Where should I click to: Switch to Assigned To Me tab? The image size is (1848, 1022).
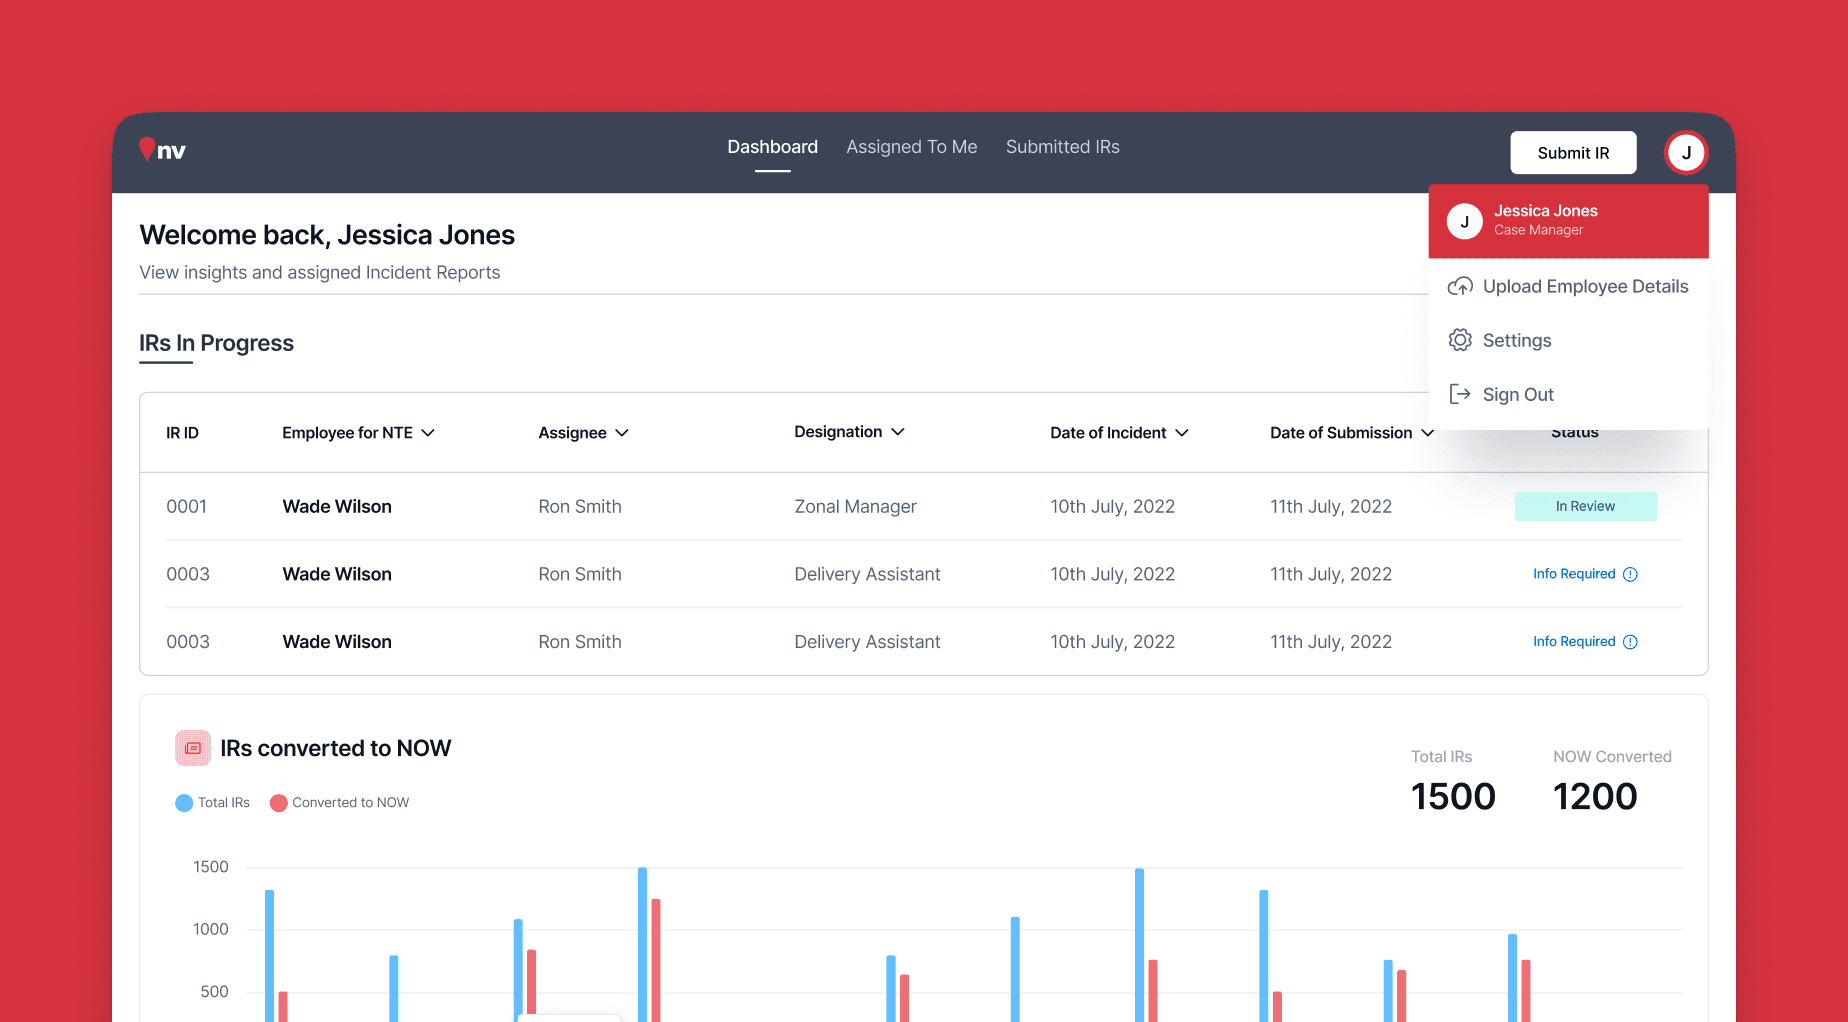[912, 147]
